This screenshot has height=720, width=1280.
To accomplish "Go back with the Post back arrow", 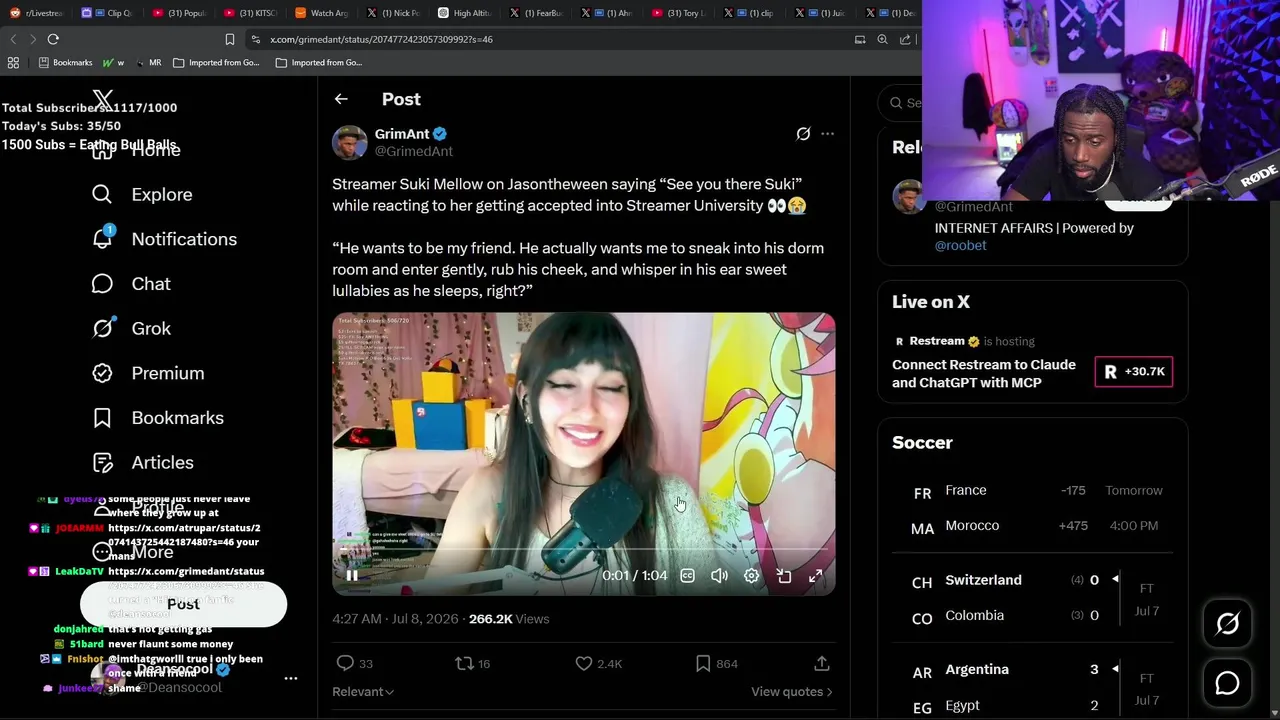I will coord(341,99).
